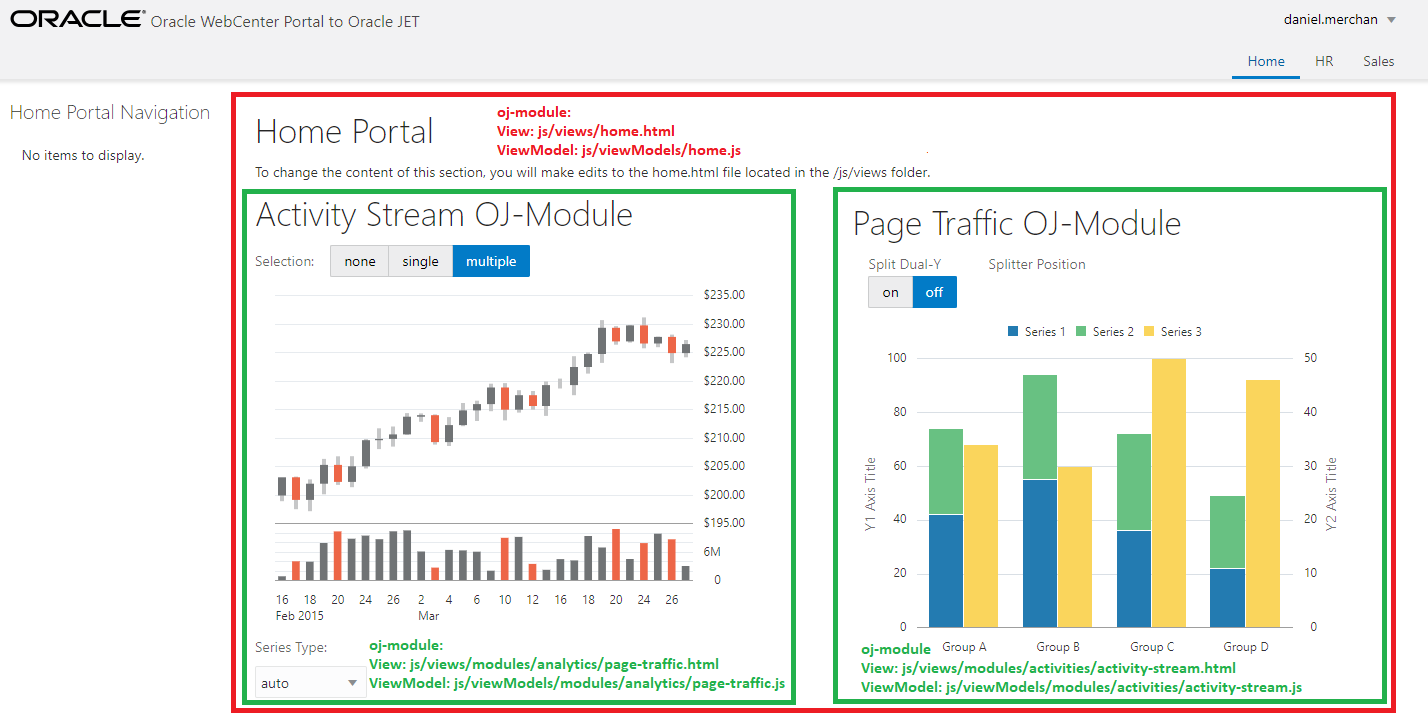Switch to the HR tab
Viewport: 1428px width, 718px height.
pyautogui.click(x=1323, y=61)
